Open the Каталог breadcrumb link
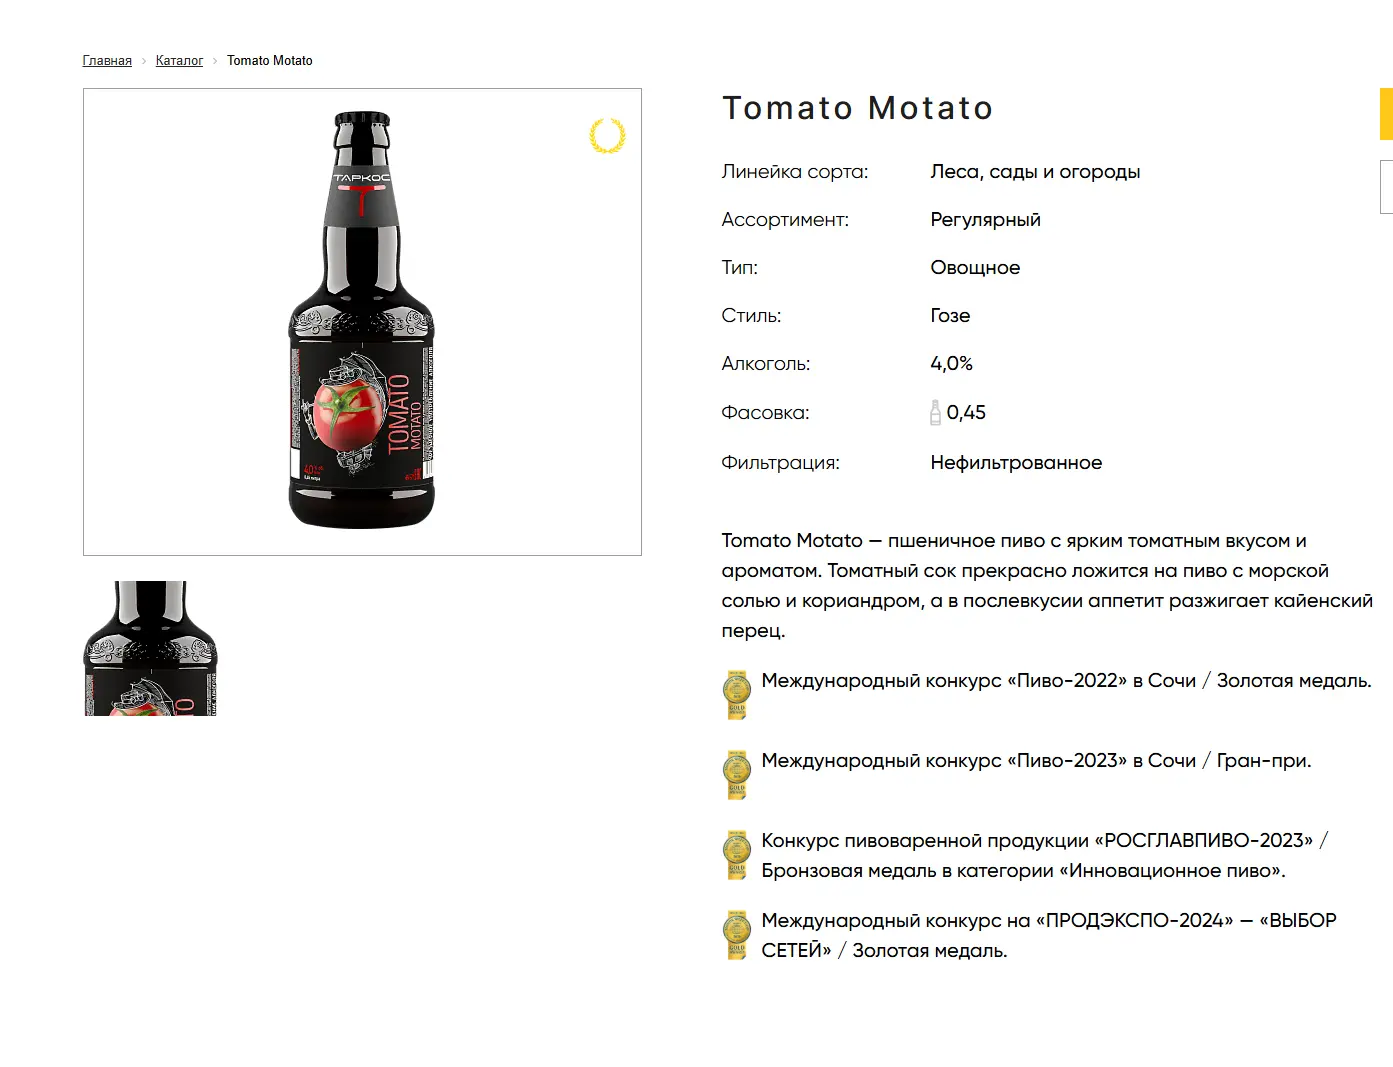 (x=179, y=61)
